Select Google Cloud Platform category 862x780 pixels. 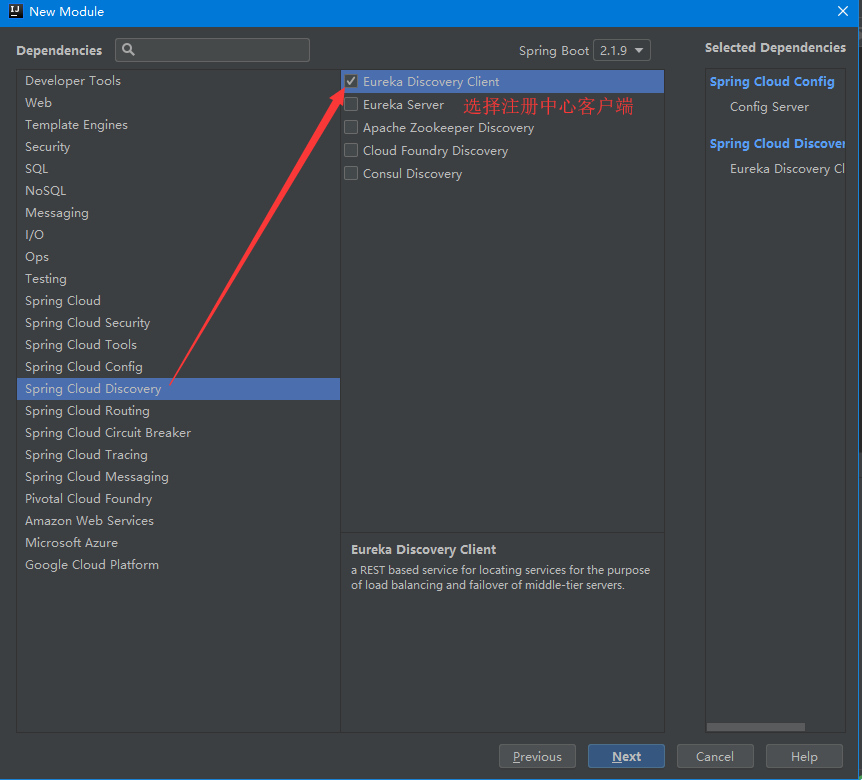(x=178, y=565)
